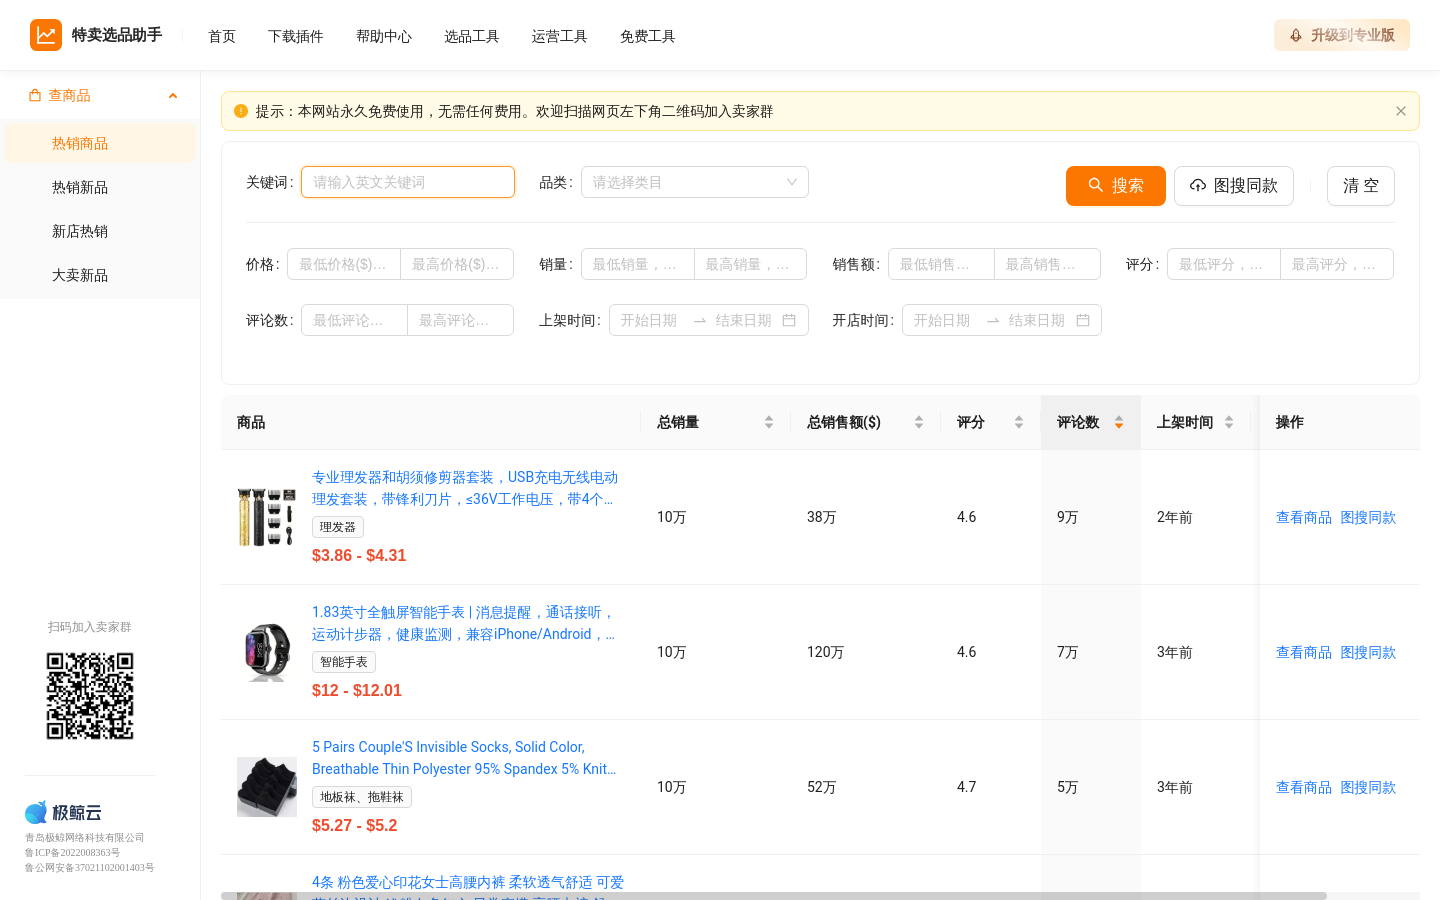Click the $5.27 - $5.2 price text
The height and width of the screenshot is (900, 1440).
click(x=355, y=825)
